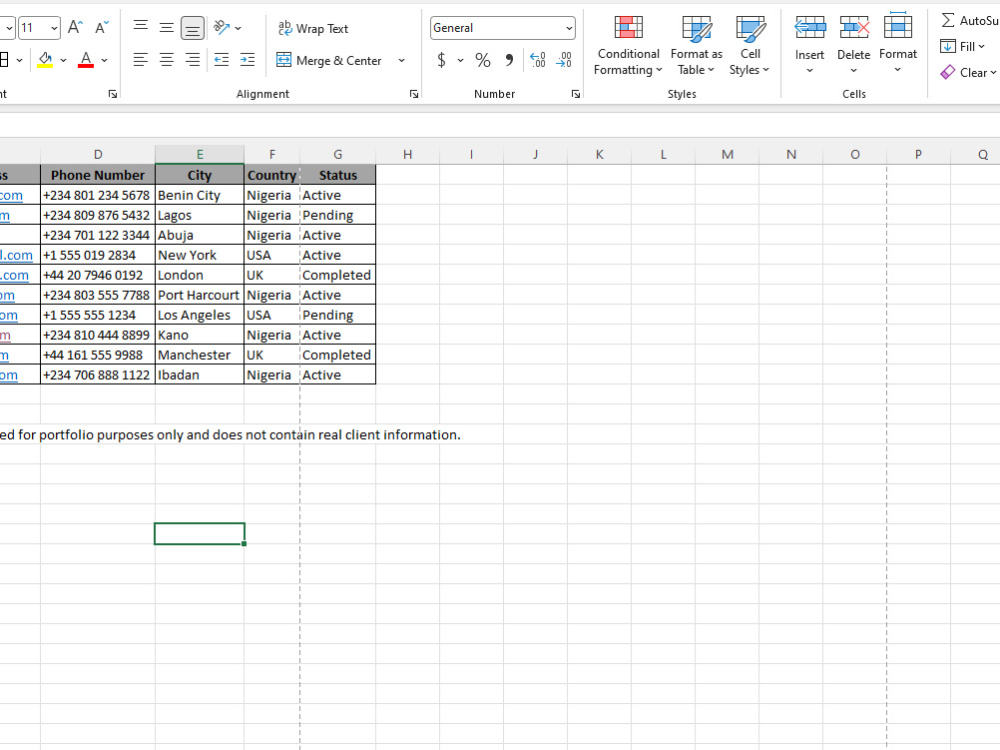Select the Manchester cell
This screenshot has height=750, width=1000.
[x=200, y=355]
